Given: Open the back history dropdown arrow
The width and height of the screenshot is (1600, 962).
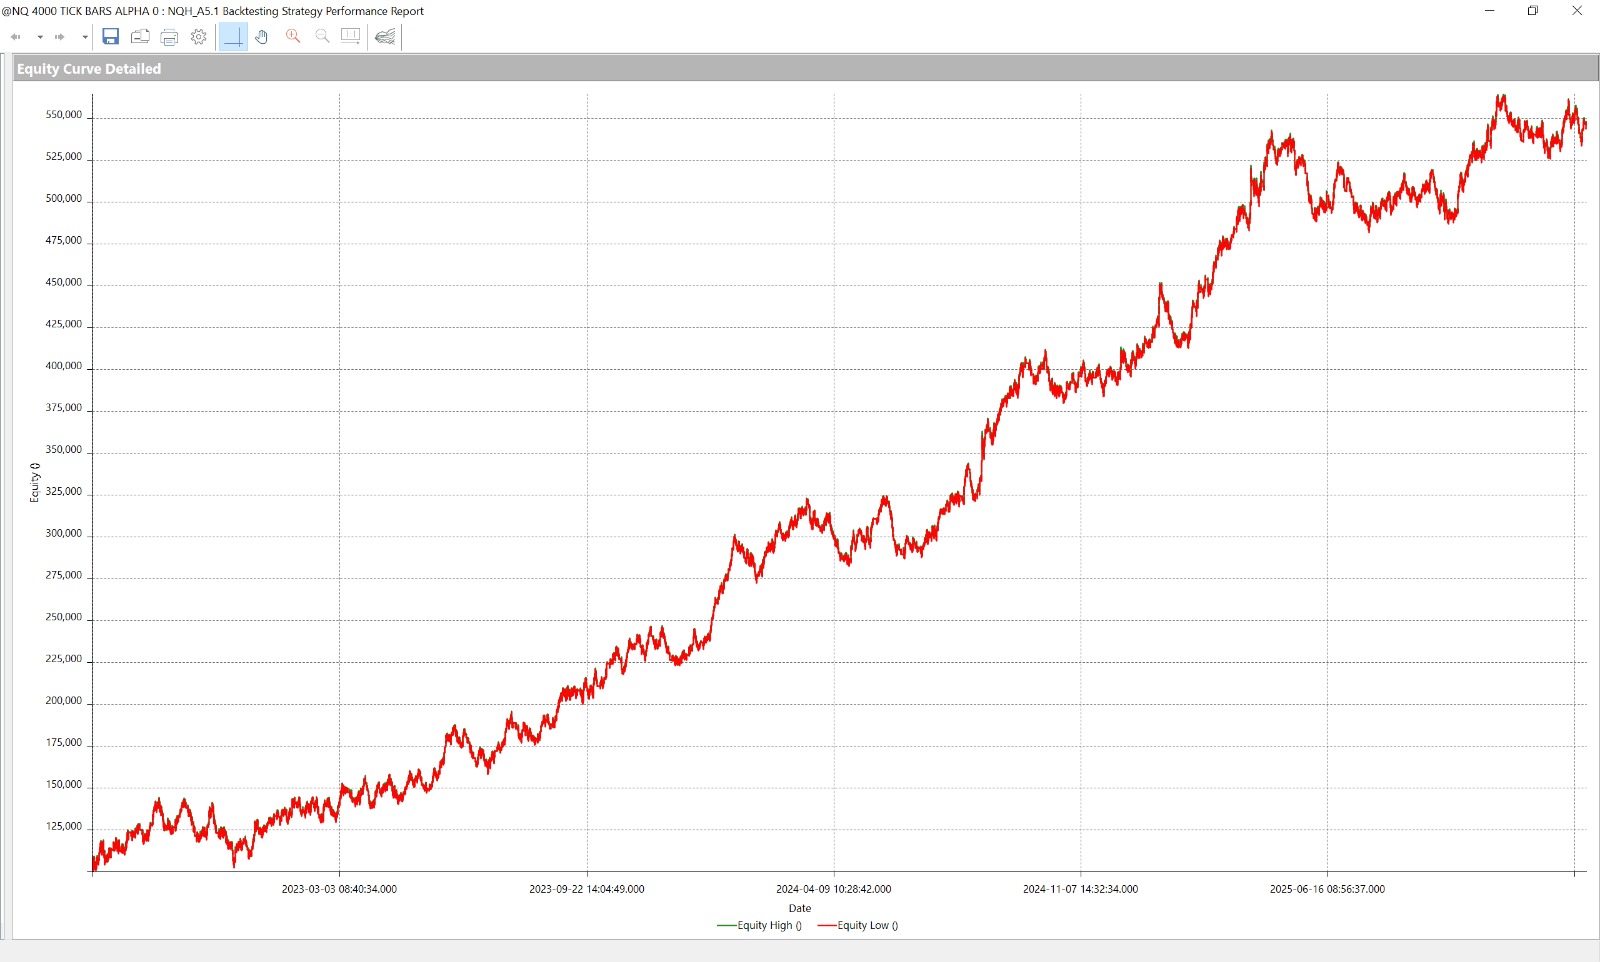Looking at the screenshot, I should pyautogui.click(x=40, y=37).
